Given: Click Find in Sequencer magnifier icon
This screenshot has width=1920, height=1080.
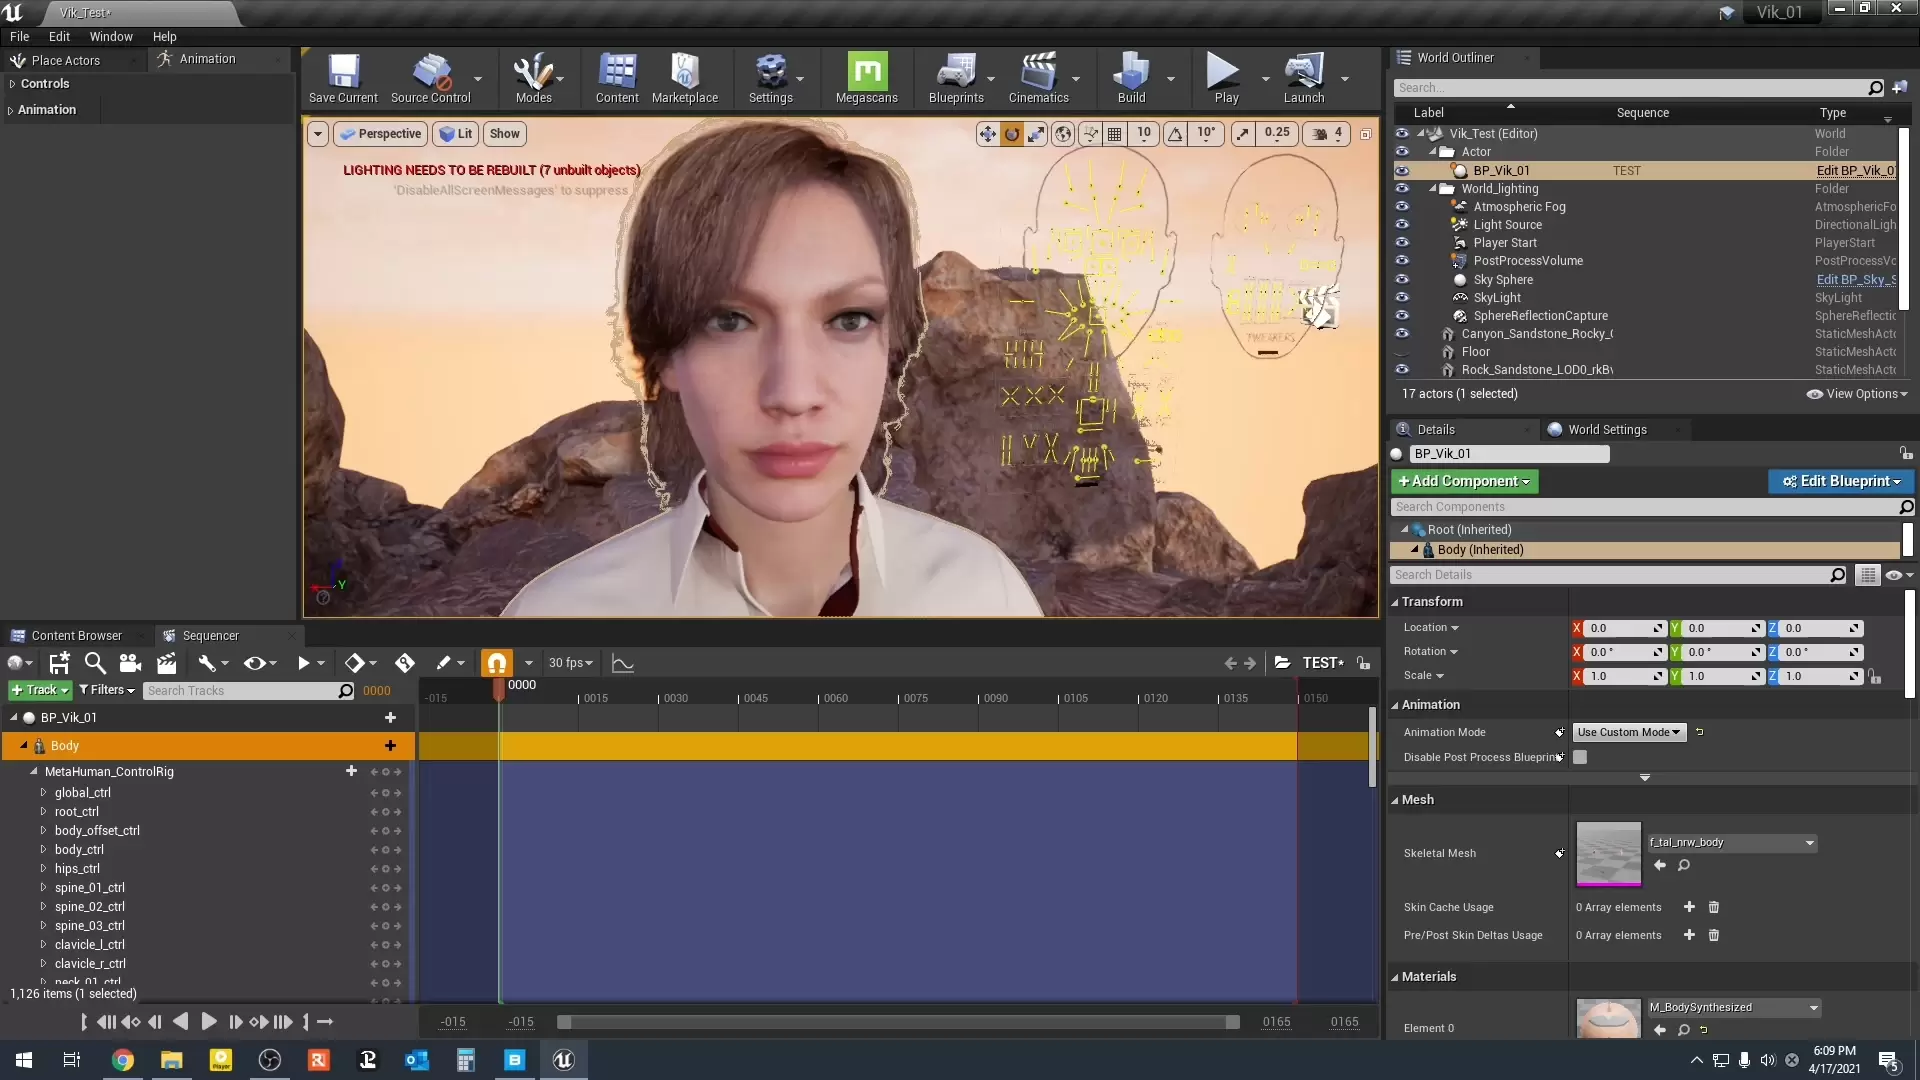Looking at the screenshot, I should 95,663.
